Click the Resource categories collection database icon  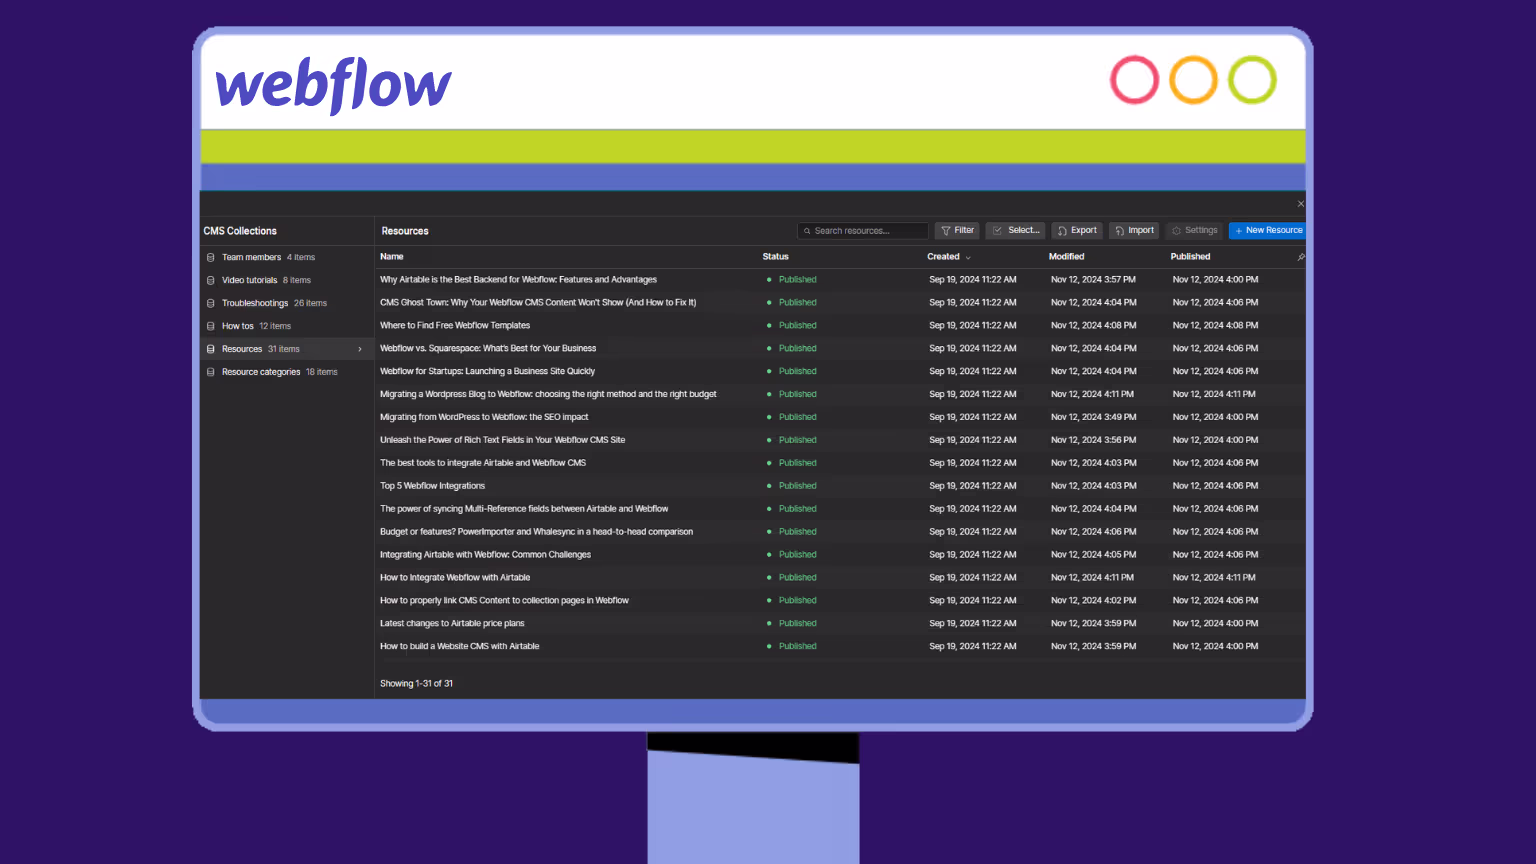[210, 372]
